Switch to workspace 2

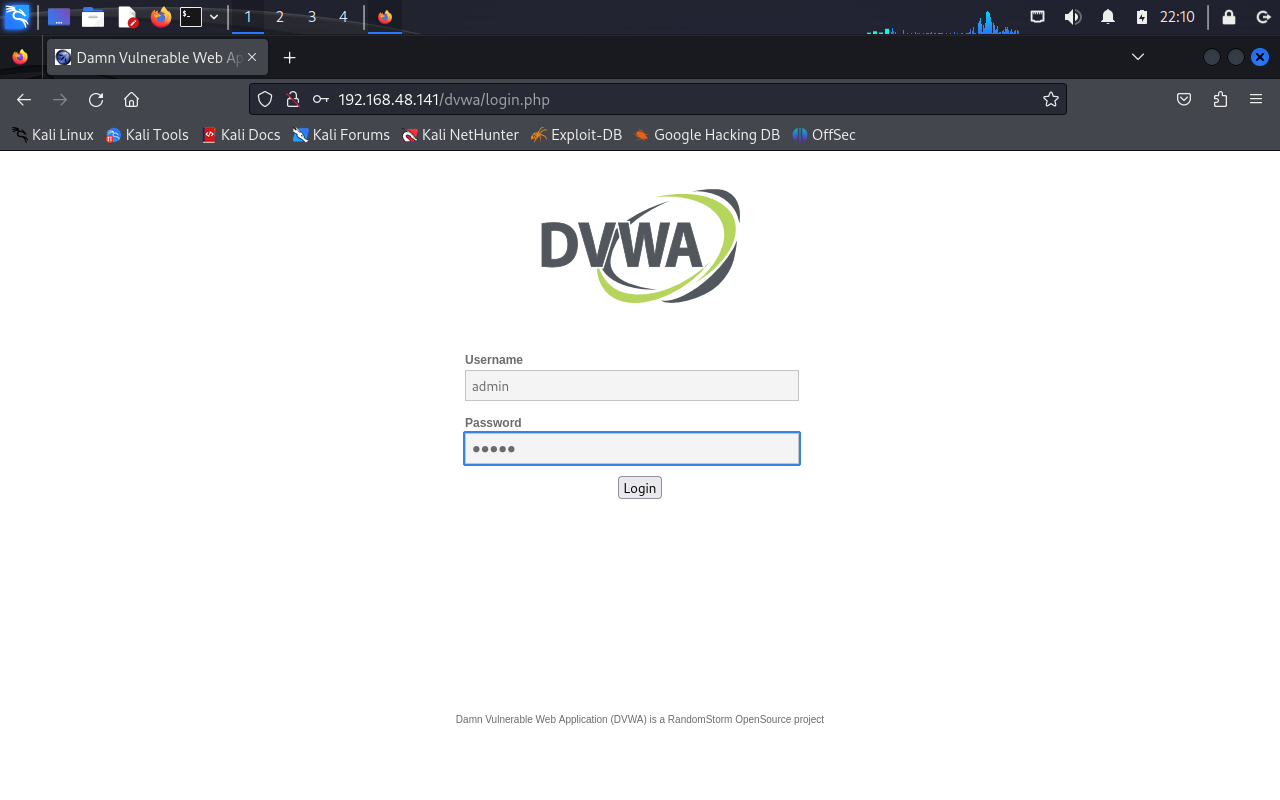(280, 17)
